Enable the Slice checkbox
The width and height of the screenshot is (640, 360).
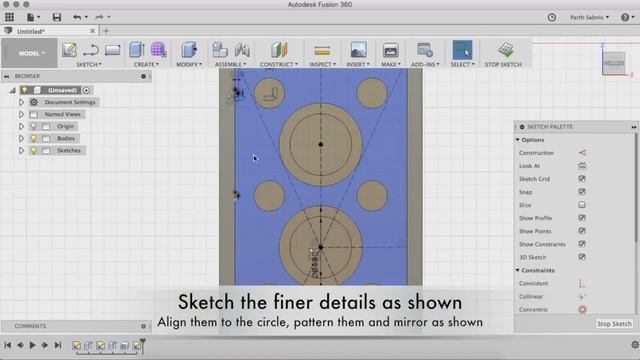(582, 205)
